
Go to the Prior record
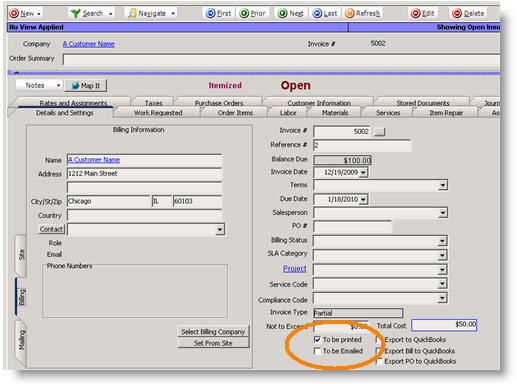(x=253, y=13)
